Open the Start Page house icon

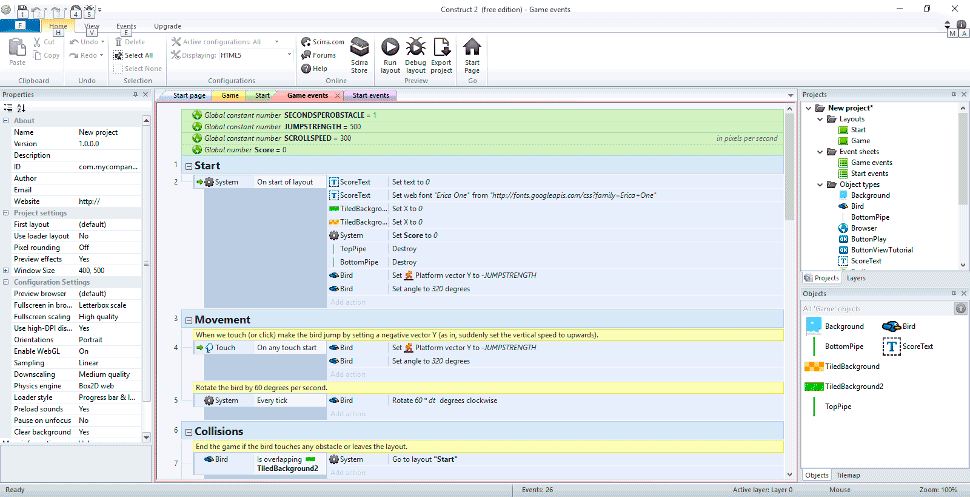tap(472, 53)
